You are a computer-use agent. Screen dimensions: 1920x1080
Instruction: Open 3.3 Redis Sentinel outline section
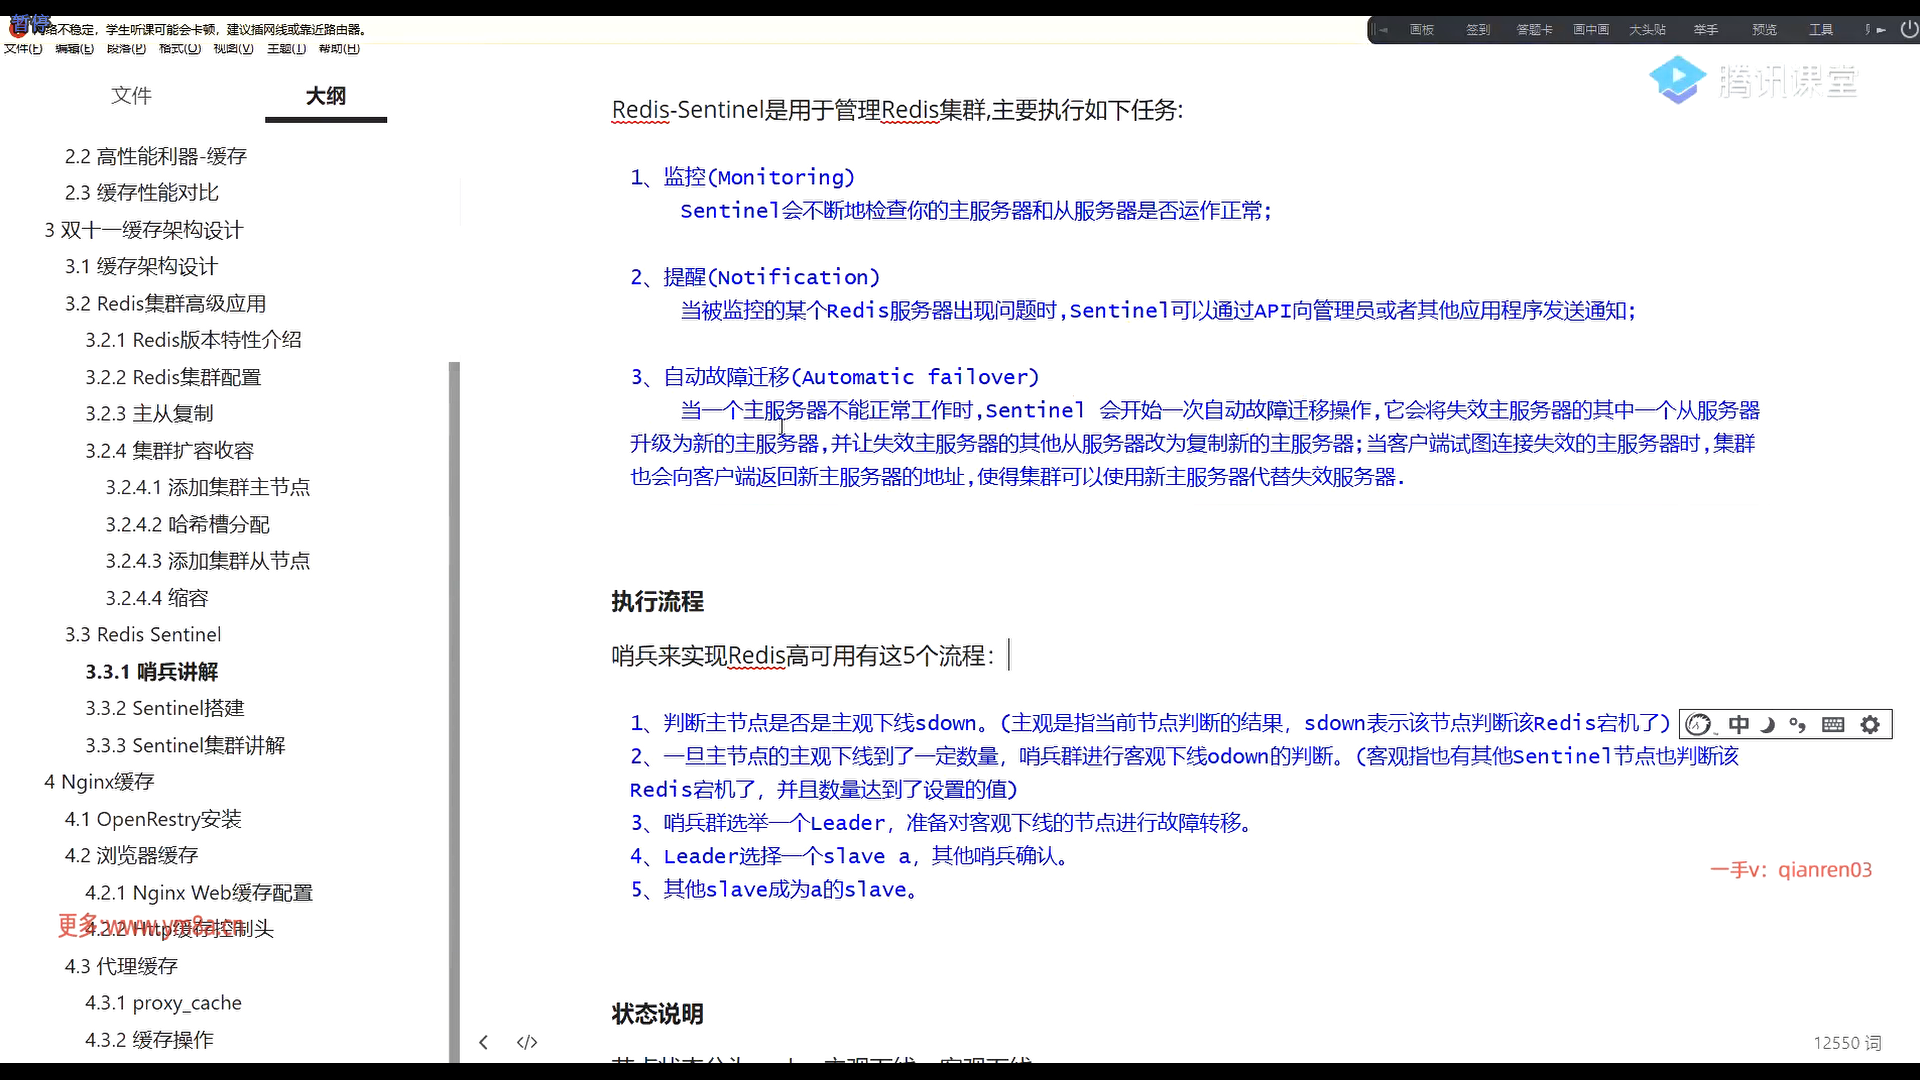point(143,635)
